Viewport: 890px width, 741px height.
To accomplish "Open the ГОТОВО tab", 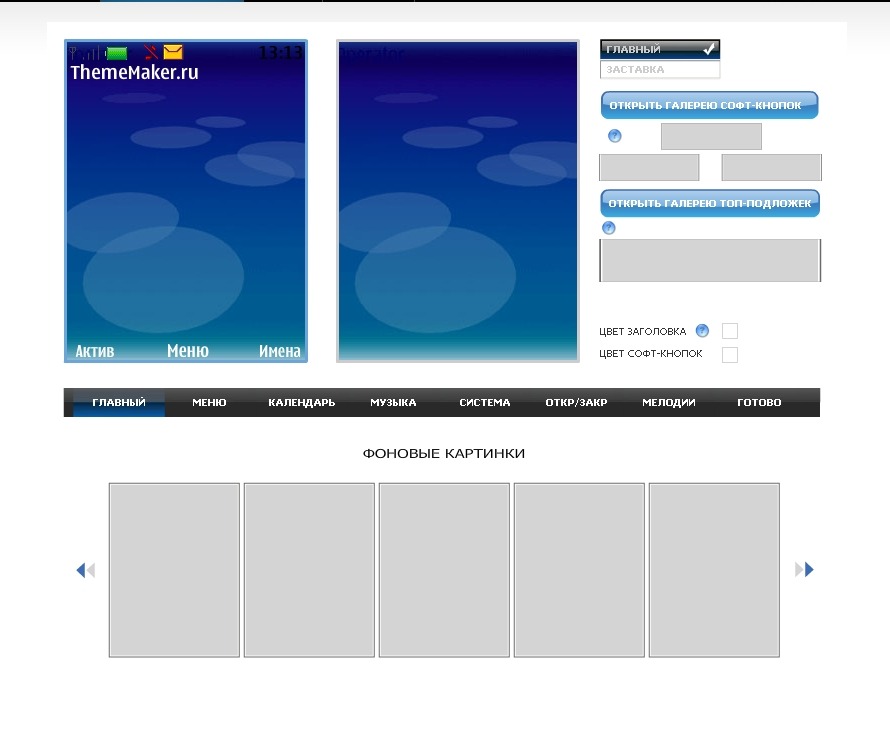I will click(759, 403).
